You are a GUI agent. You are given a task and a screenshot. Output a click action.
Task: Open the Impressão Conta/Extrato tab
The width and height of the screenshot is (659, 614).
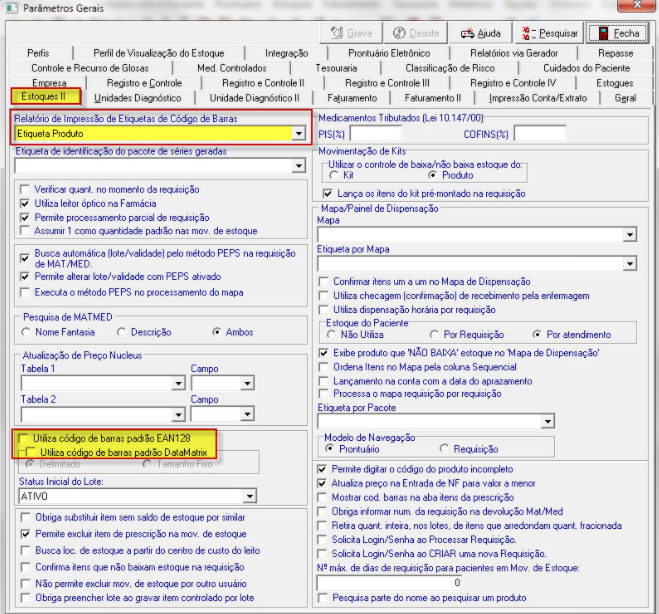point(538,98)
